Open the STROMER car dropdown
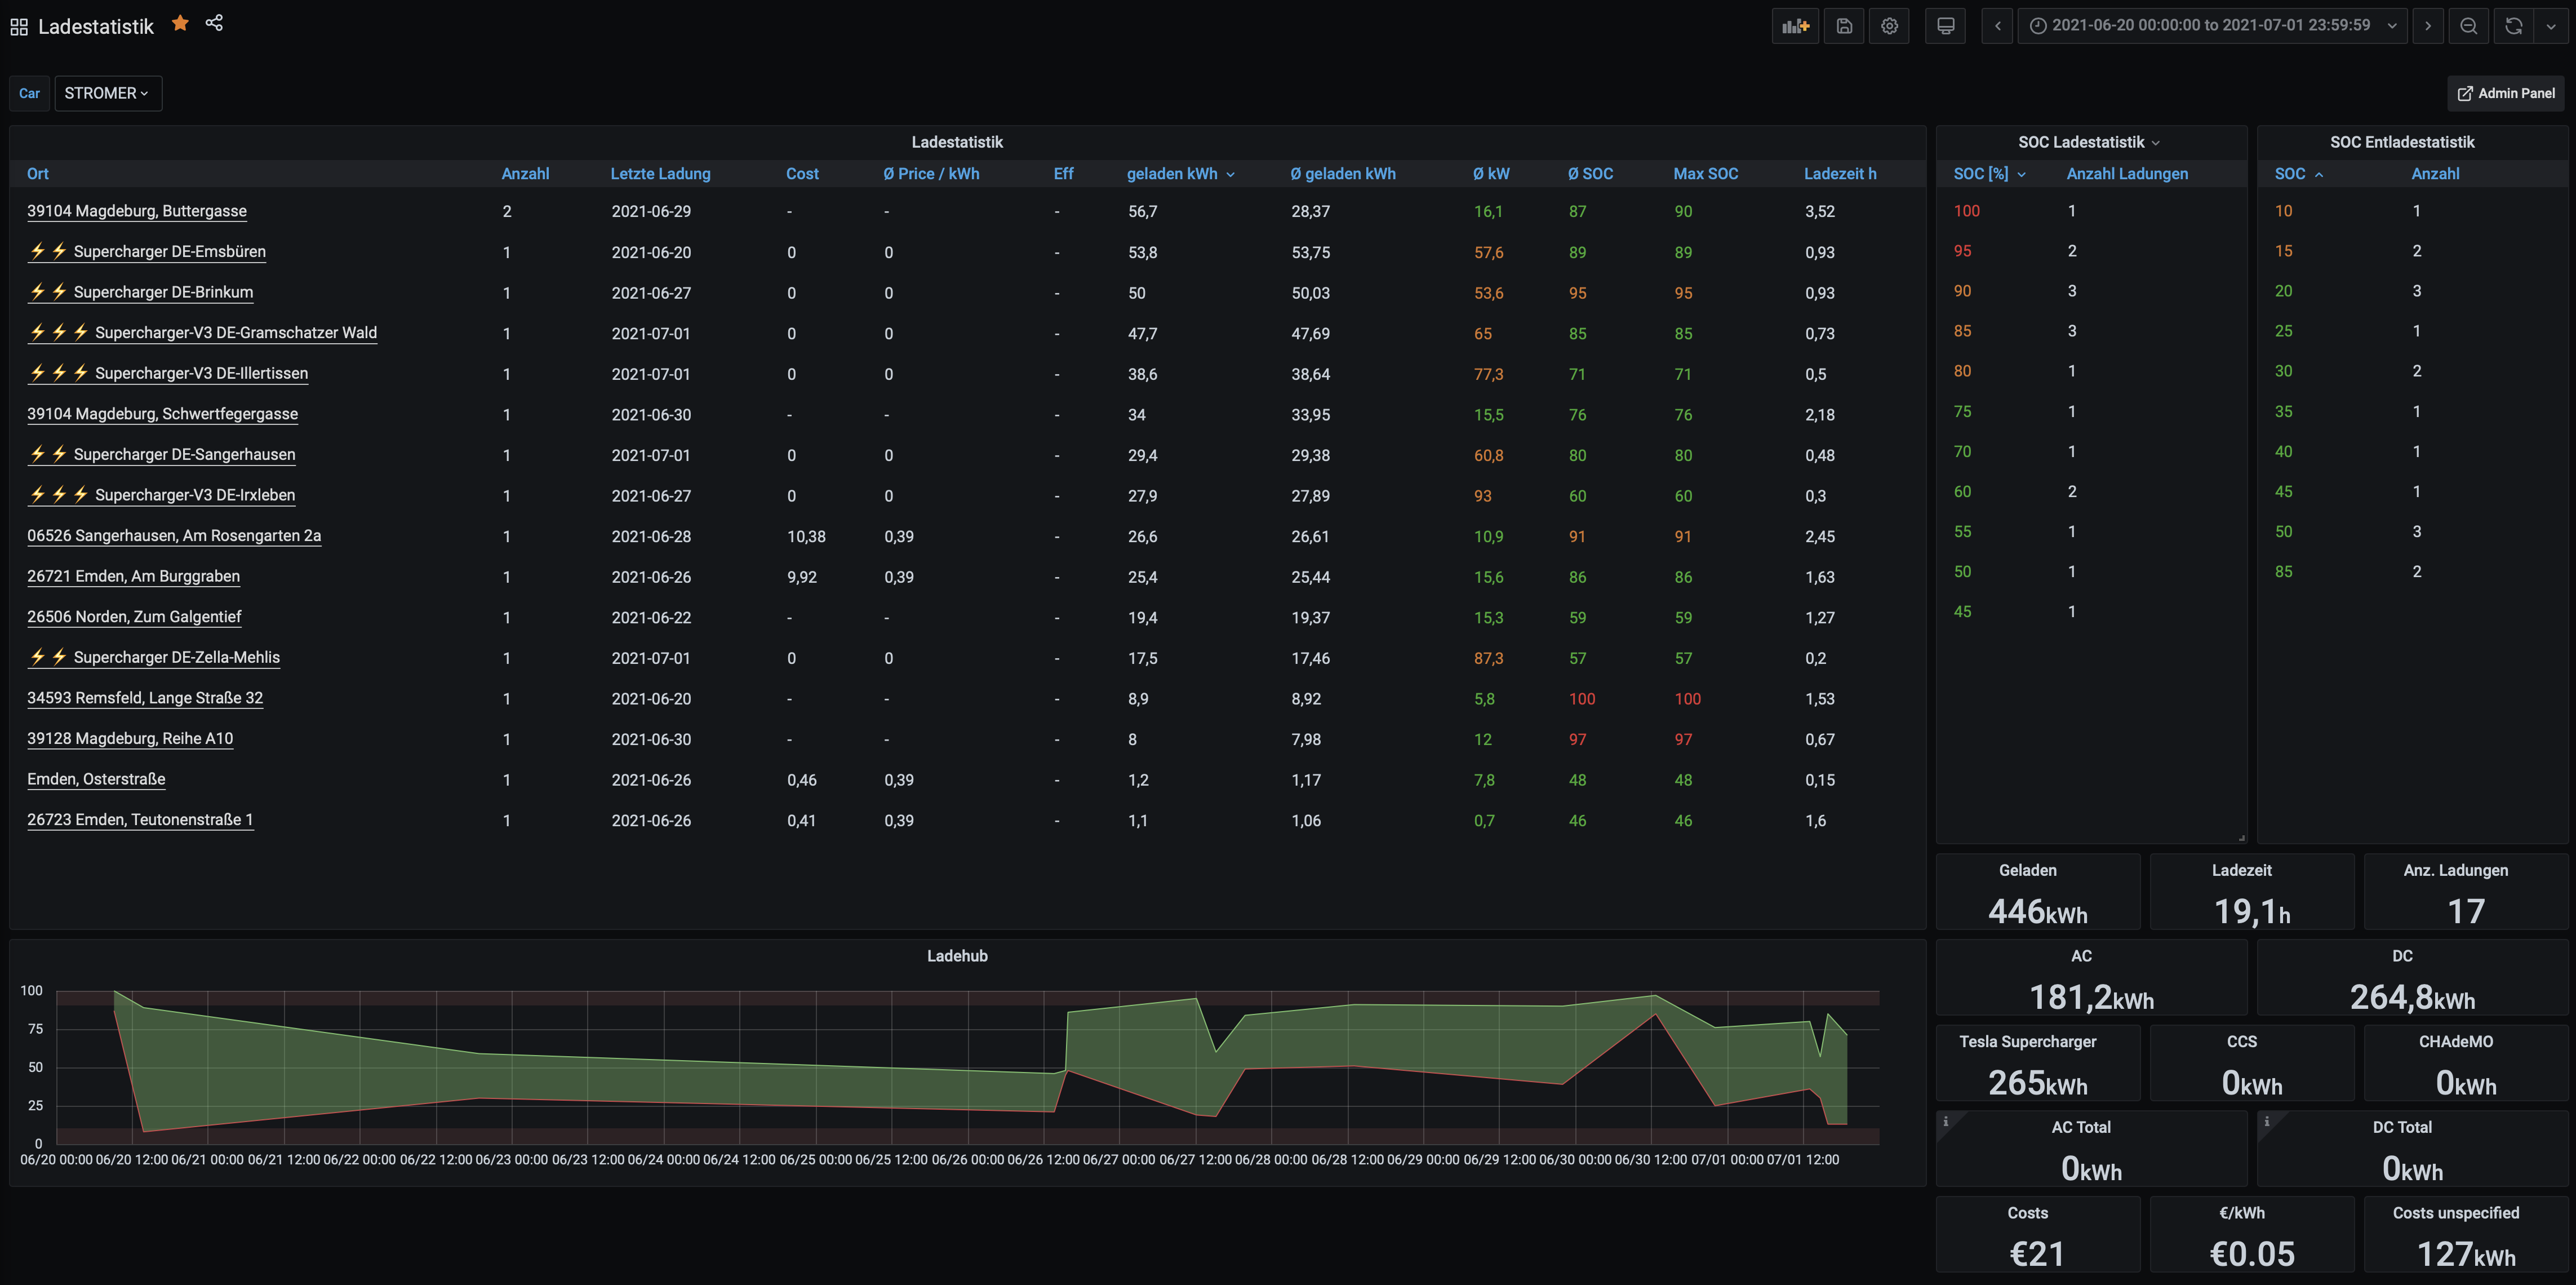Viewport: 2576px width, 1285px height. tap(107, 93)
